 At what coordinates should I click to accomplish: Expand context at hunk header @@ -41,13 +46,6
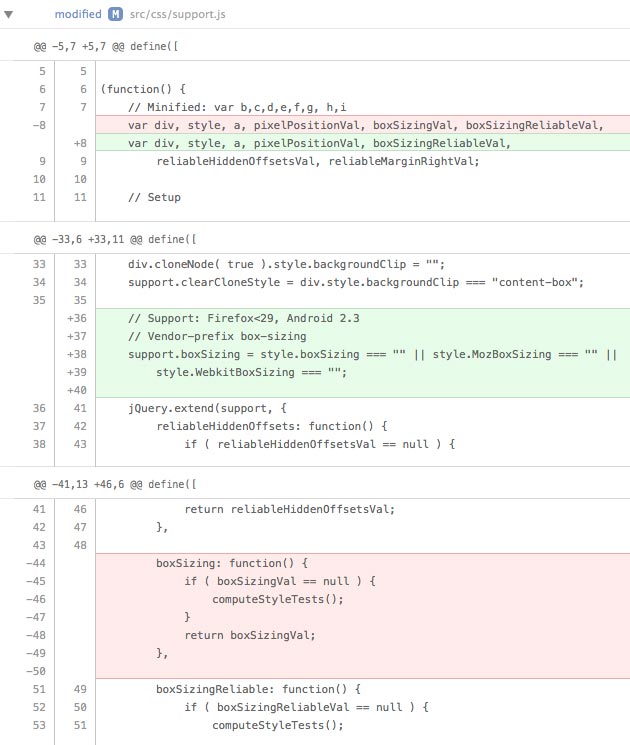pyautogui.click(x=114, y=484)
